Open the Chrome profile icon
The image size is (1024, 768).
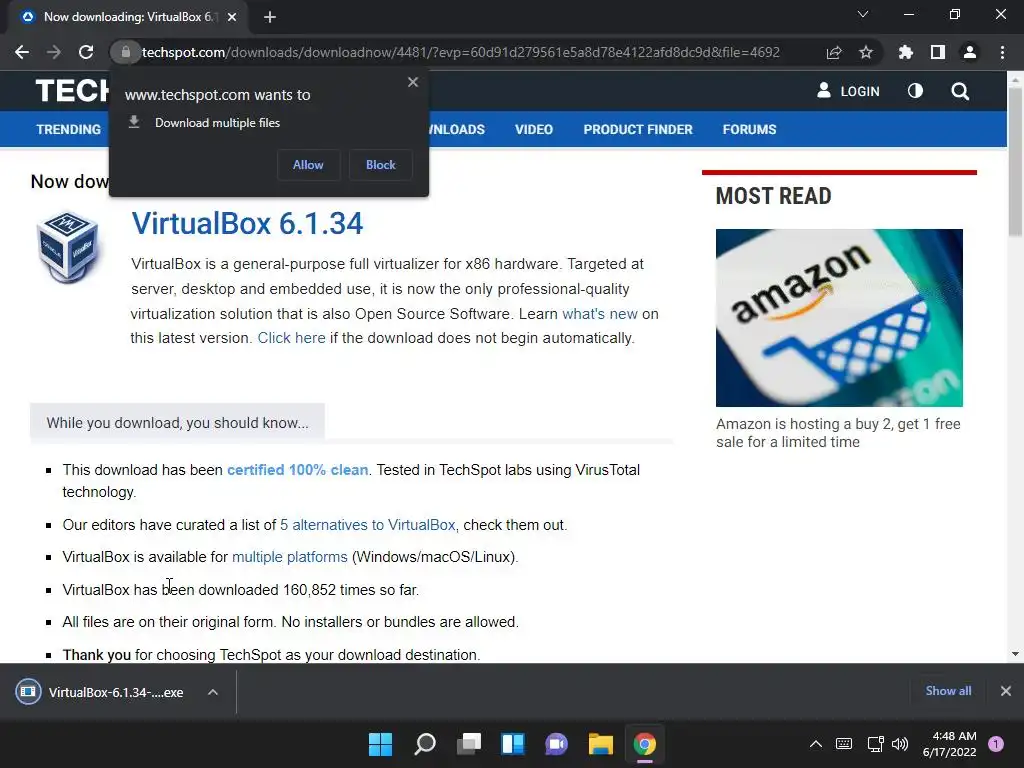(x=970, y=52)
